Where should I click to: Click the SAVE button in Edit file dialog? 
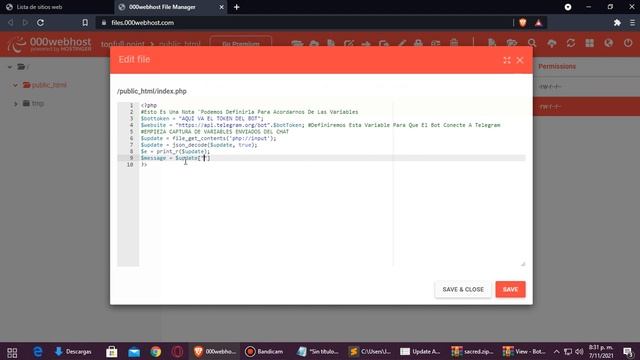coord(510,289)
